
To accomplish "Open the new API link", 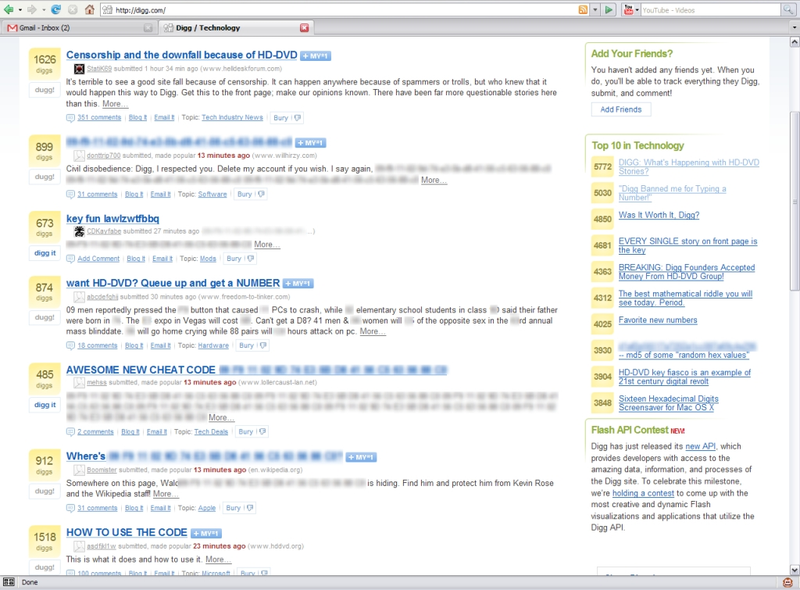I will tap(701, 446).
